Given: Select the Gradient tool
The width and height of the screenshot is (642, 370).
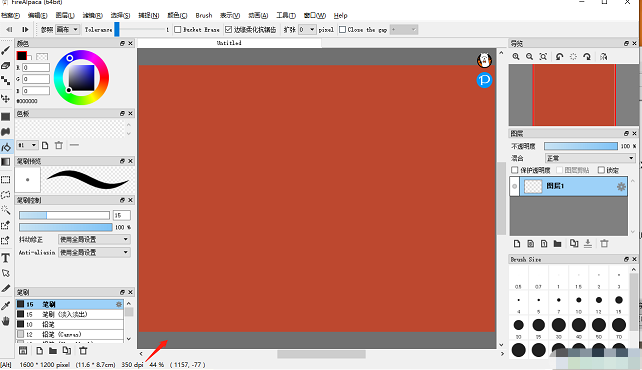Looking at the screenshot, I should coord(6,162).
